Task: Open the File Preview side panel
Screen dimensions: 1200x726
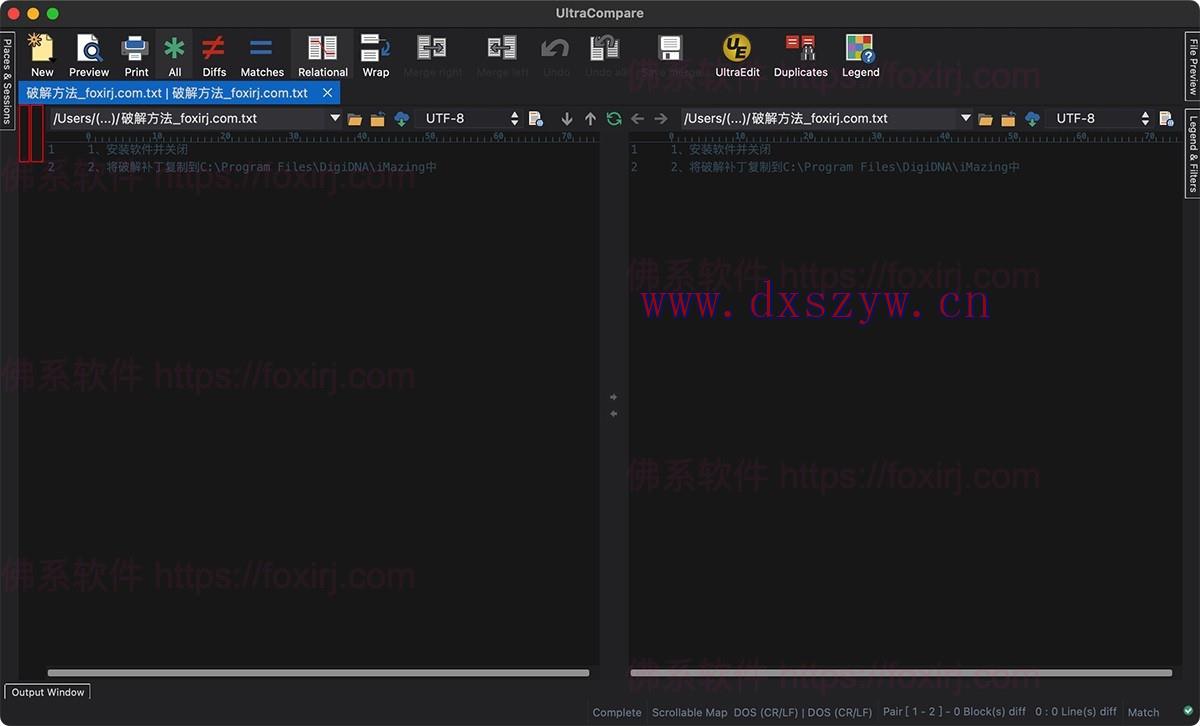Action: point(1192,67)
